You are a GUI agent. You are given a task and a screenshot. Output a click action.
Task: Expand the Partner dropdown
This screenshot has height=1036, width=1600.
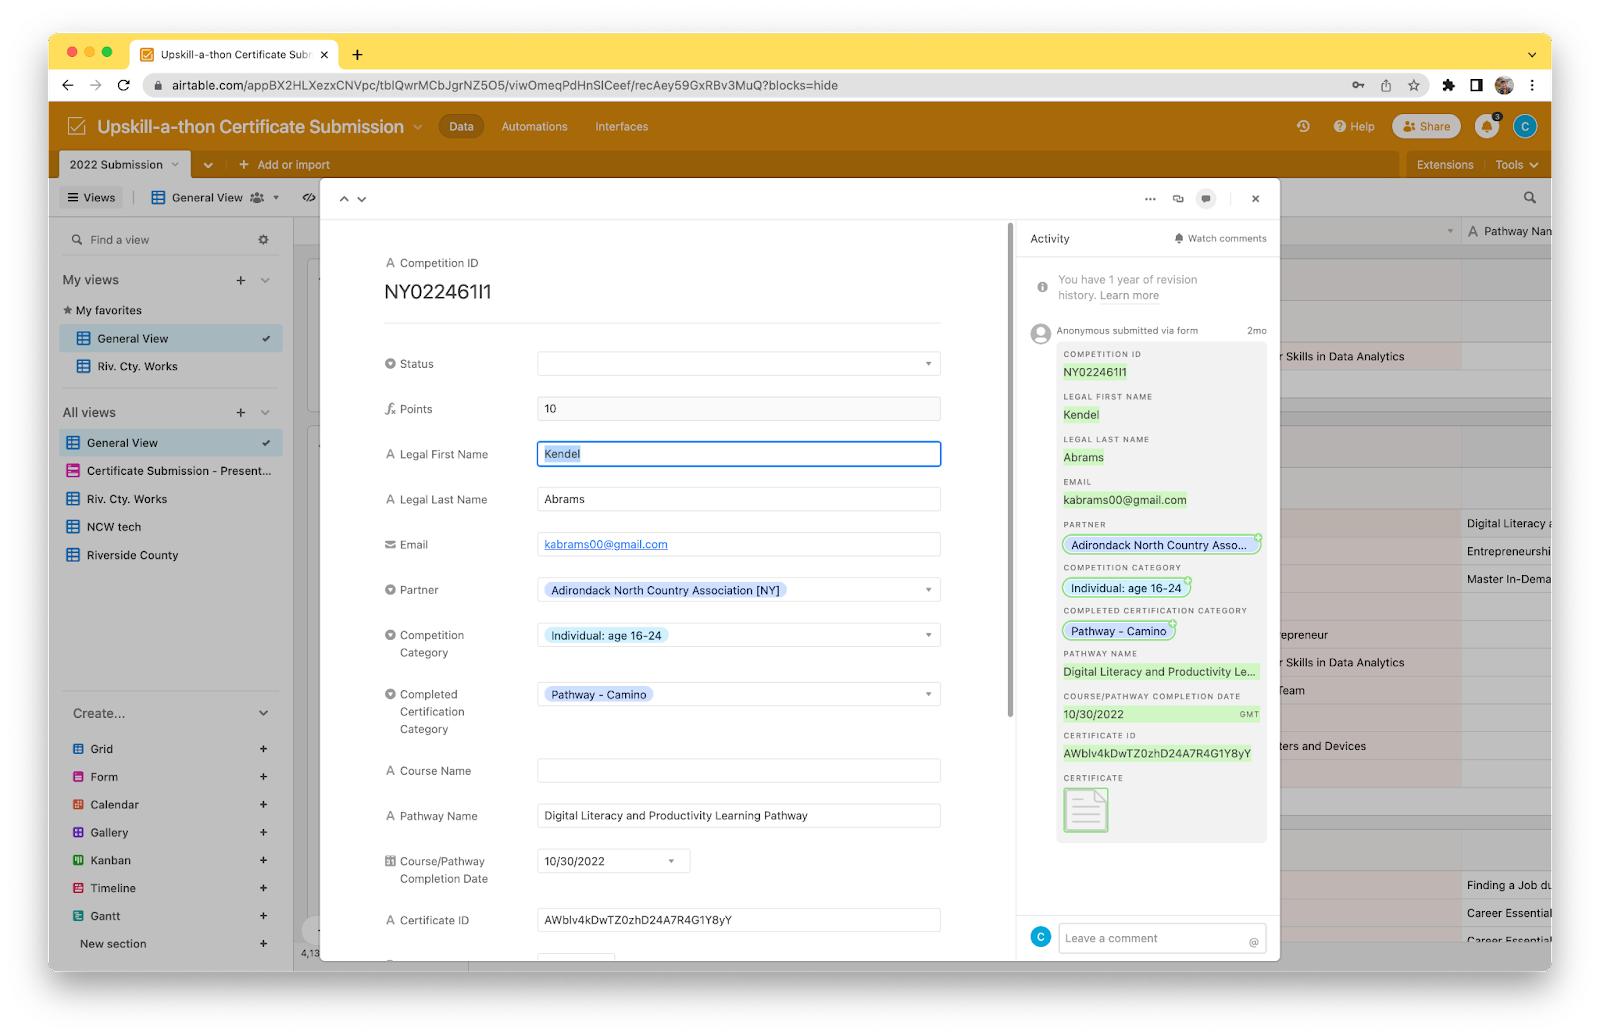[928, 590]
